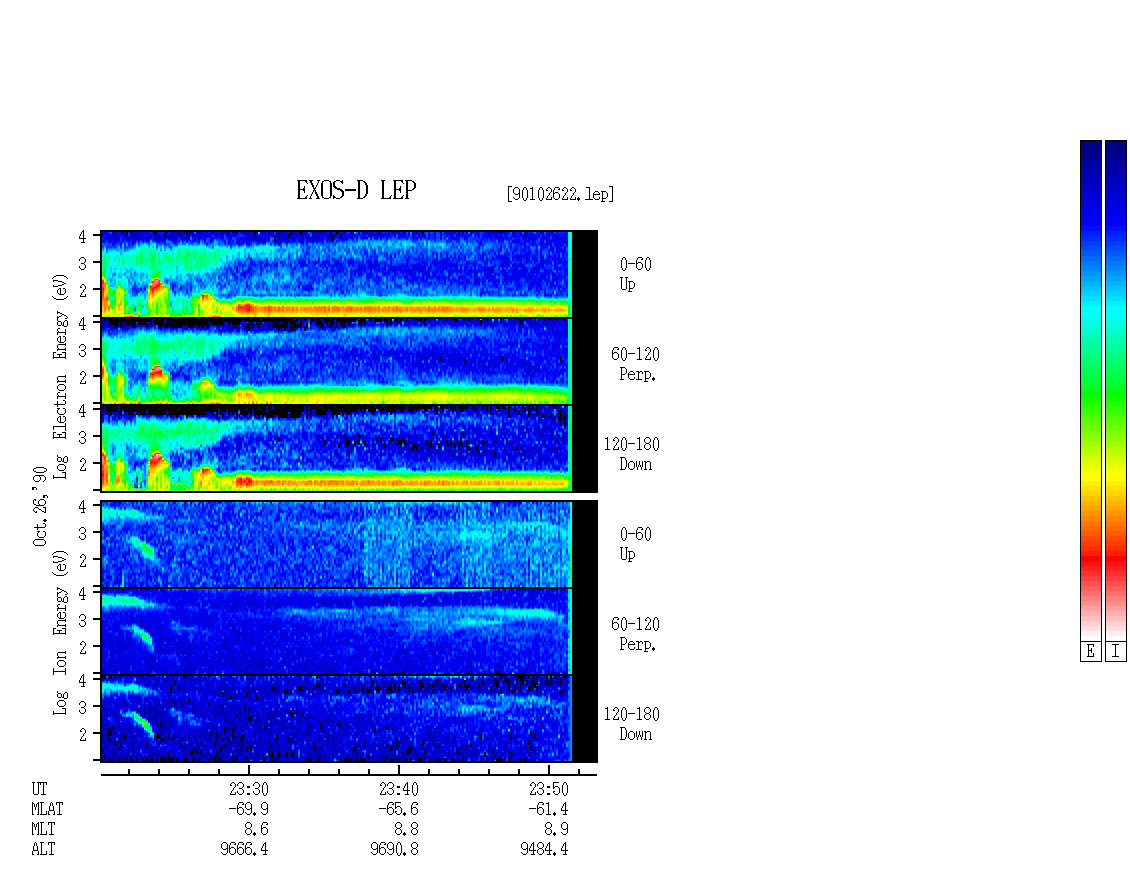Click the MLT value 8.6
Image resolution: width=1130 pixels, height=875 pixels.
256,830
